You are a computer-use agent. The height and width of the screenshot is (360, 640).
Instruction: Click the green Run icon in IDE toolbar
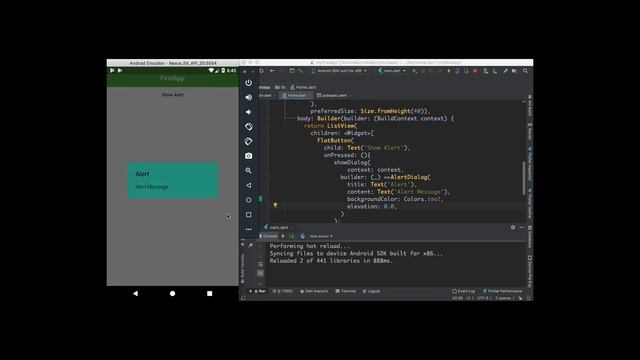[414, 71]
